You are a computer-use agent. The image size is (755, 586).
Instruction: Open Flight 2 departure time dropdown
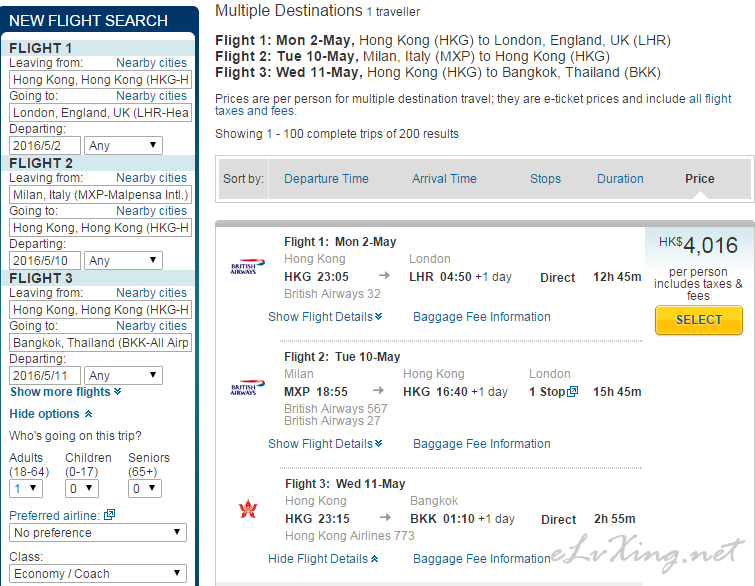123,260
